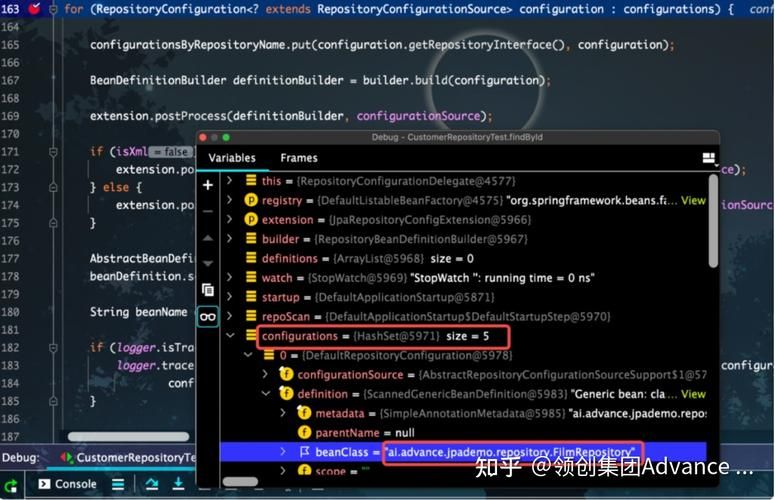
Task: Collapse the 'configurations' HashSet node
Action: click(x=230, y=336)
